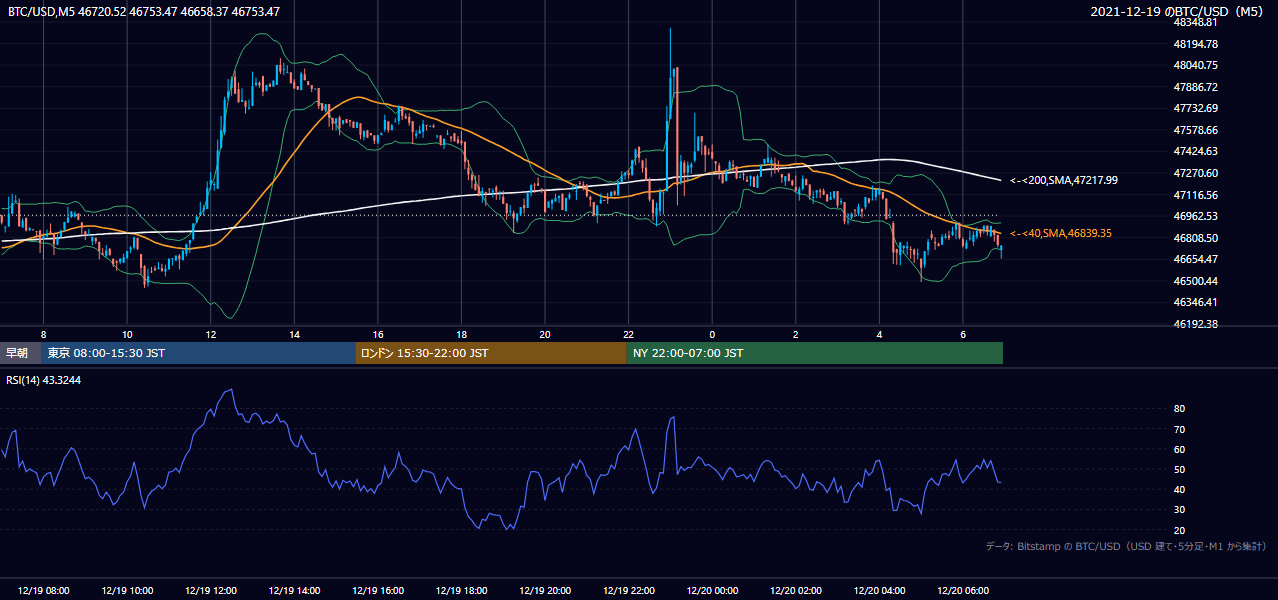This screenshot has height=600, width=1278.
Task: Click the BTC/USD,M5 OHLC header text
Action: coord(144,12)
